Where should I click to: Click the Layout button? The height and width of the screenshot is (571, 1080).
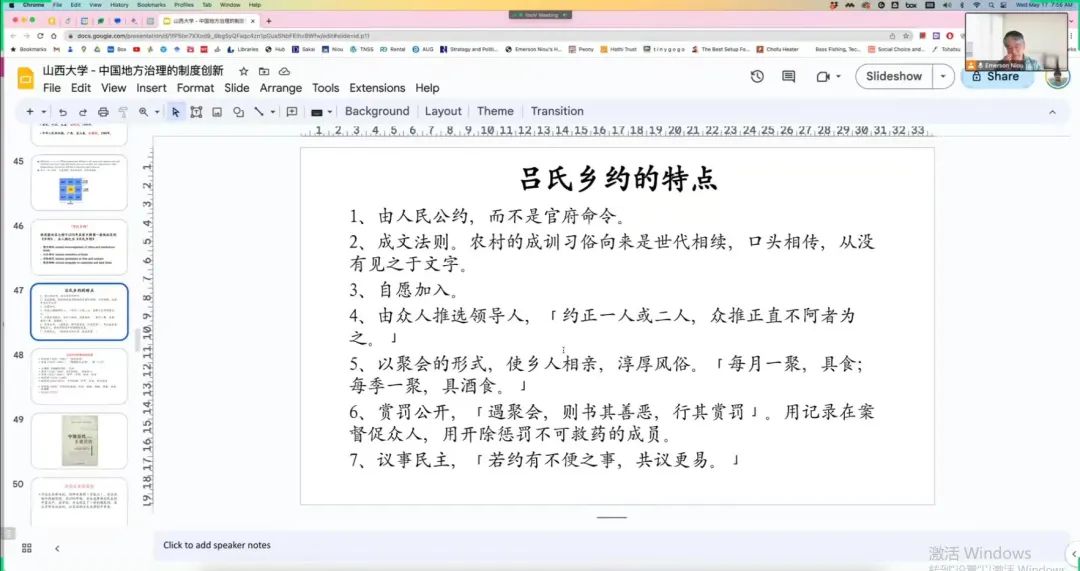[443, 112]
